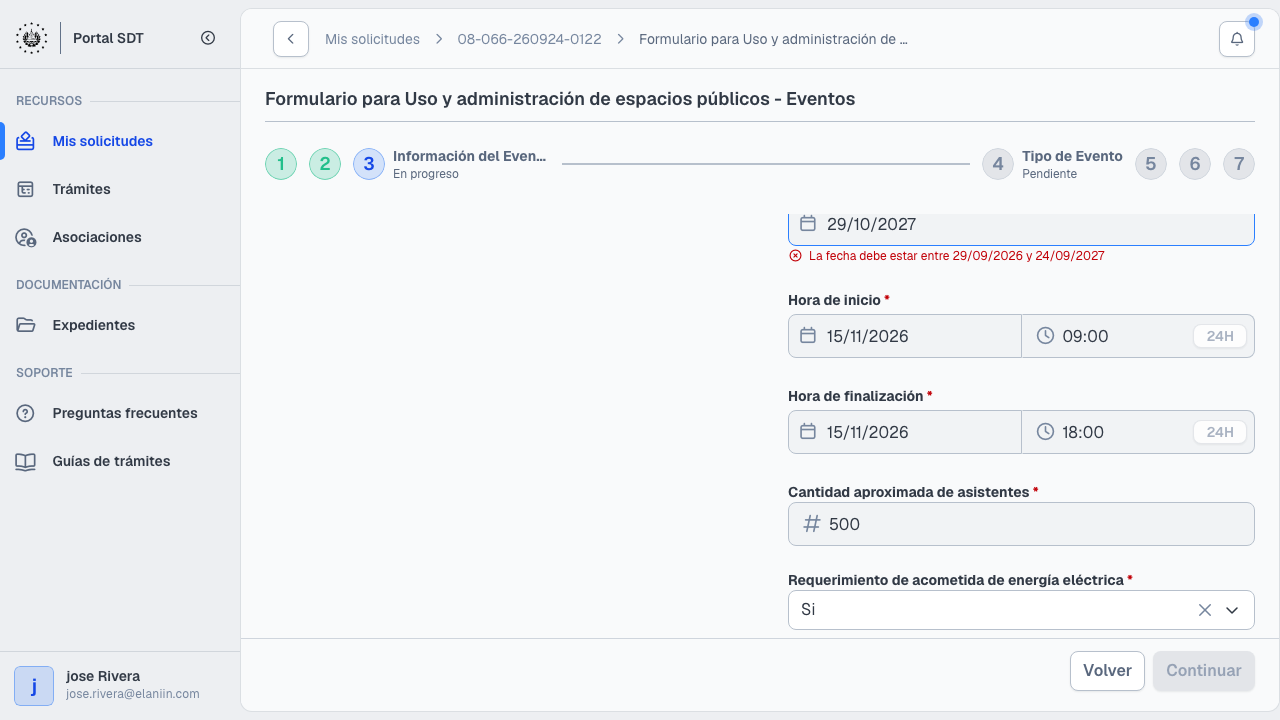Open Mis solicitudes breadcrumb link

pyautogui.click(x=372, y=39)
